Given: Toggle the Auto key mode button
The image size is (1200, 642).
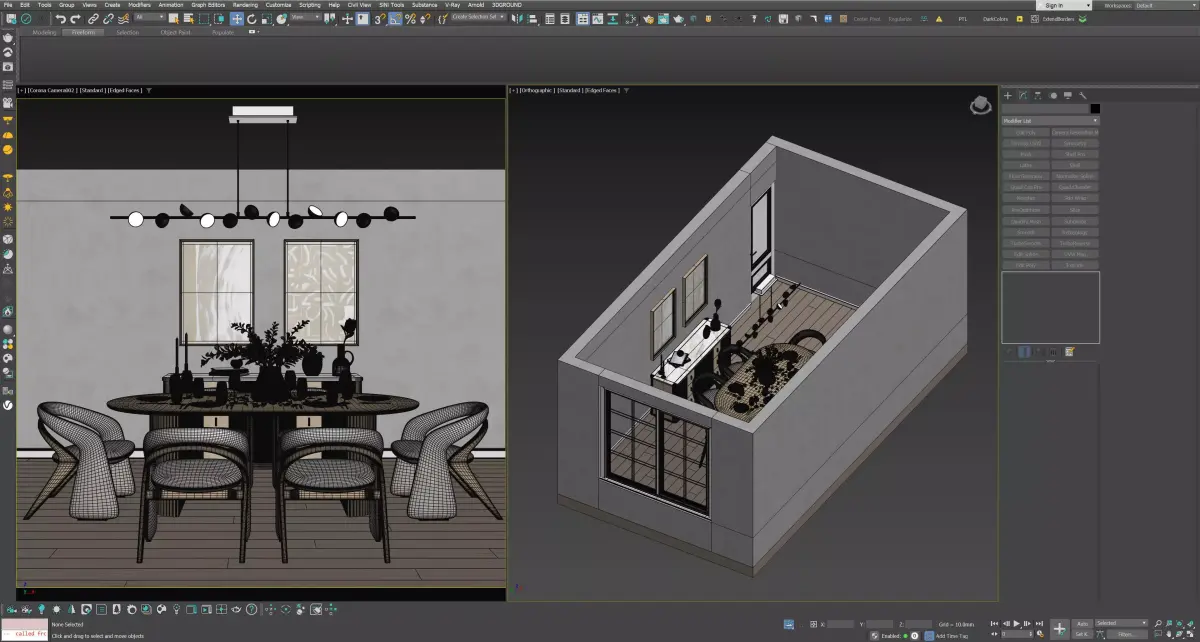Looking at the screenshot, I should 1082,624.
